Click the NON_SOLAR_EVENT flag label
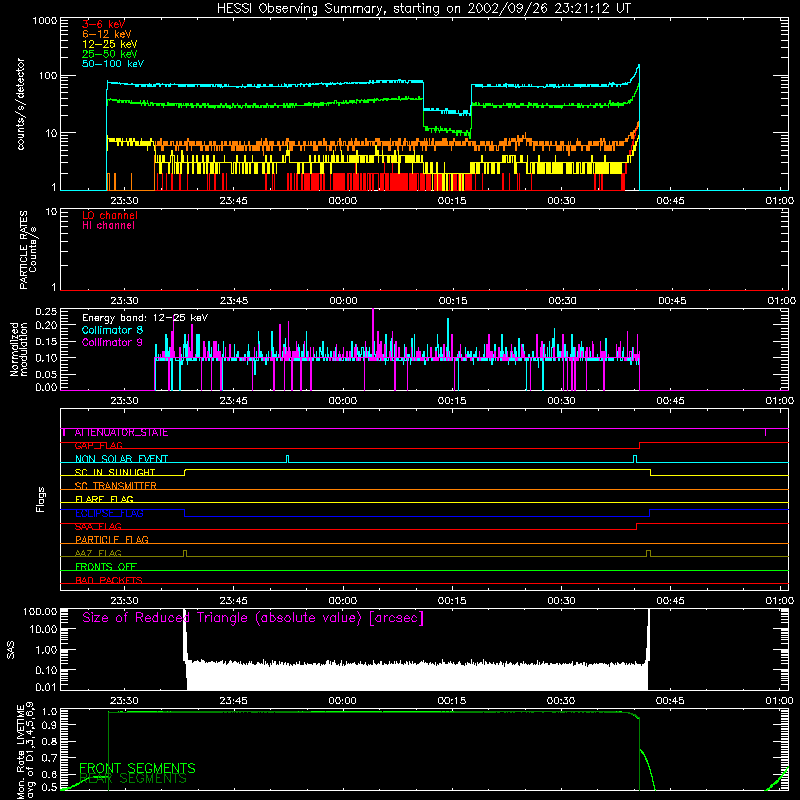Image resolution: width=800 pixels, height=800 pixels. tap(121, 459)
